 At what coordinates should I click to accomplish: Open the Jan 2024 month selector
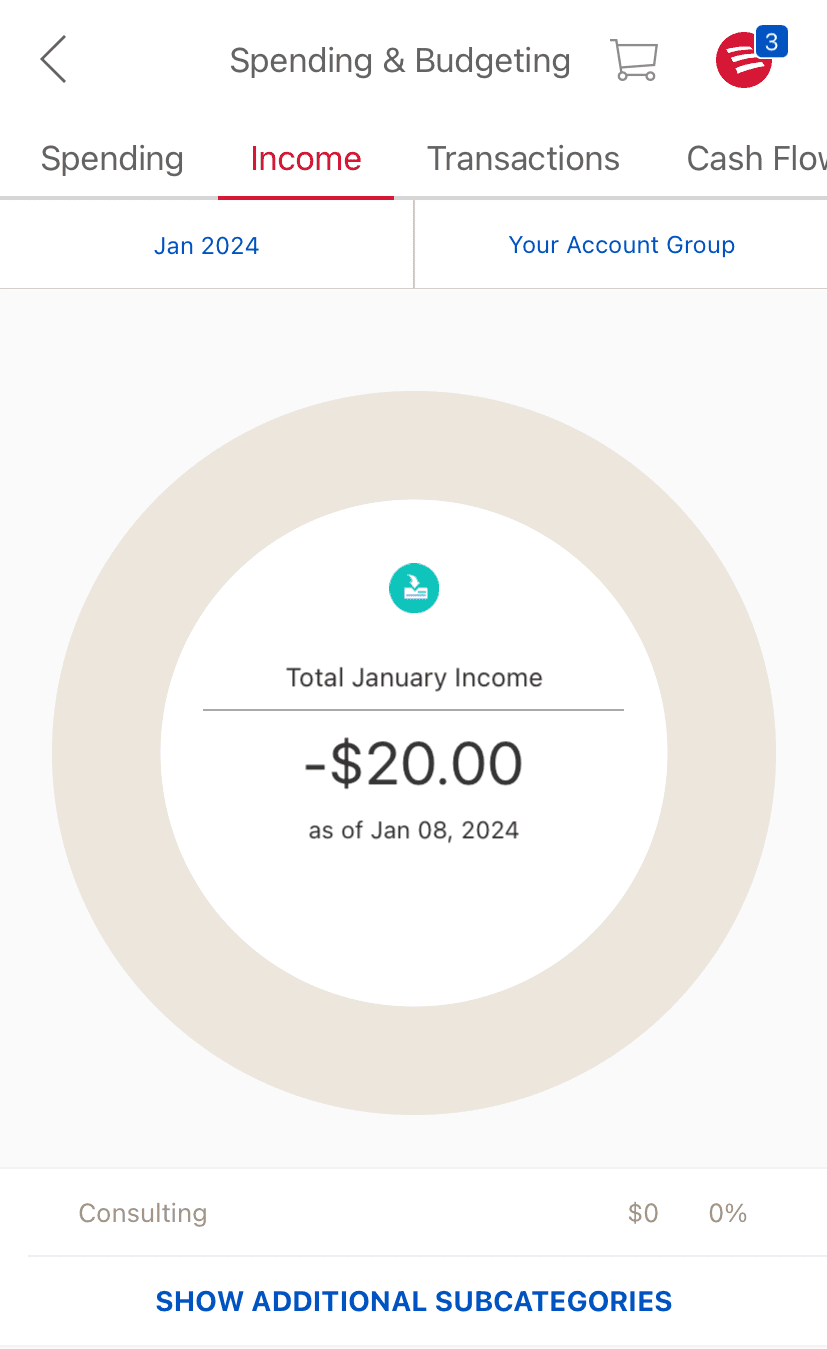point(207,245)
